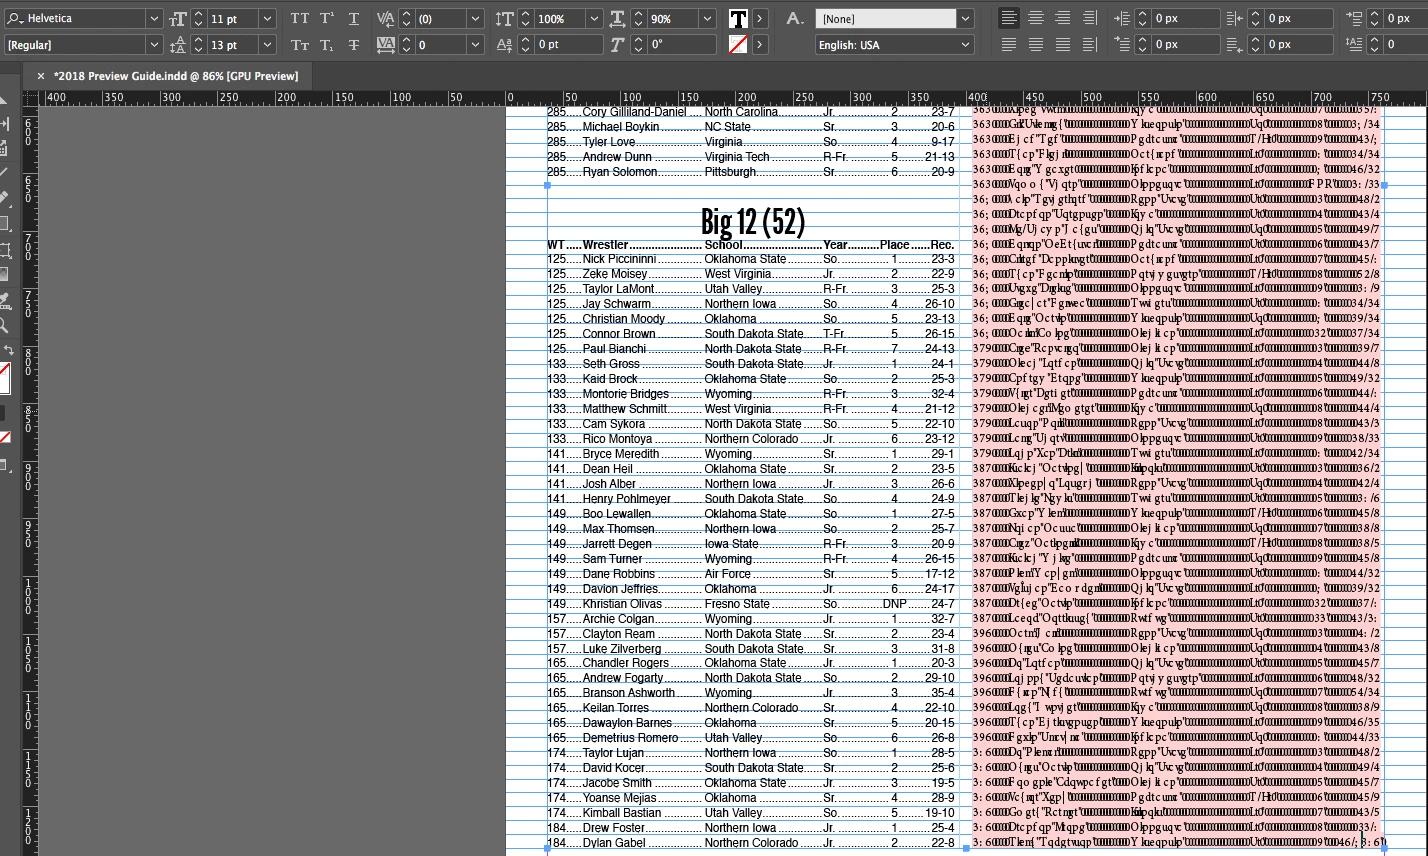Click the text stroke none swatch

point(738,45)
